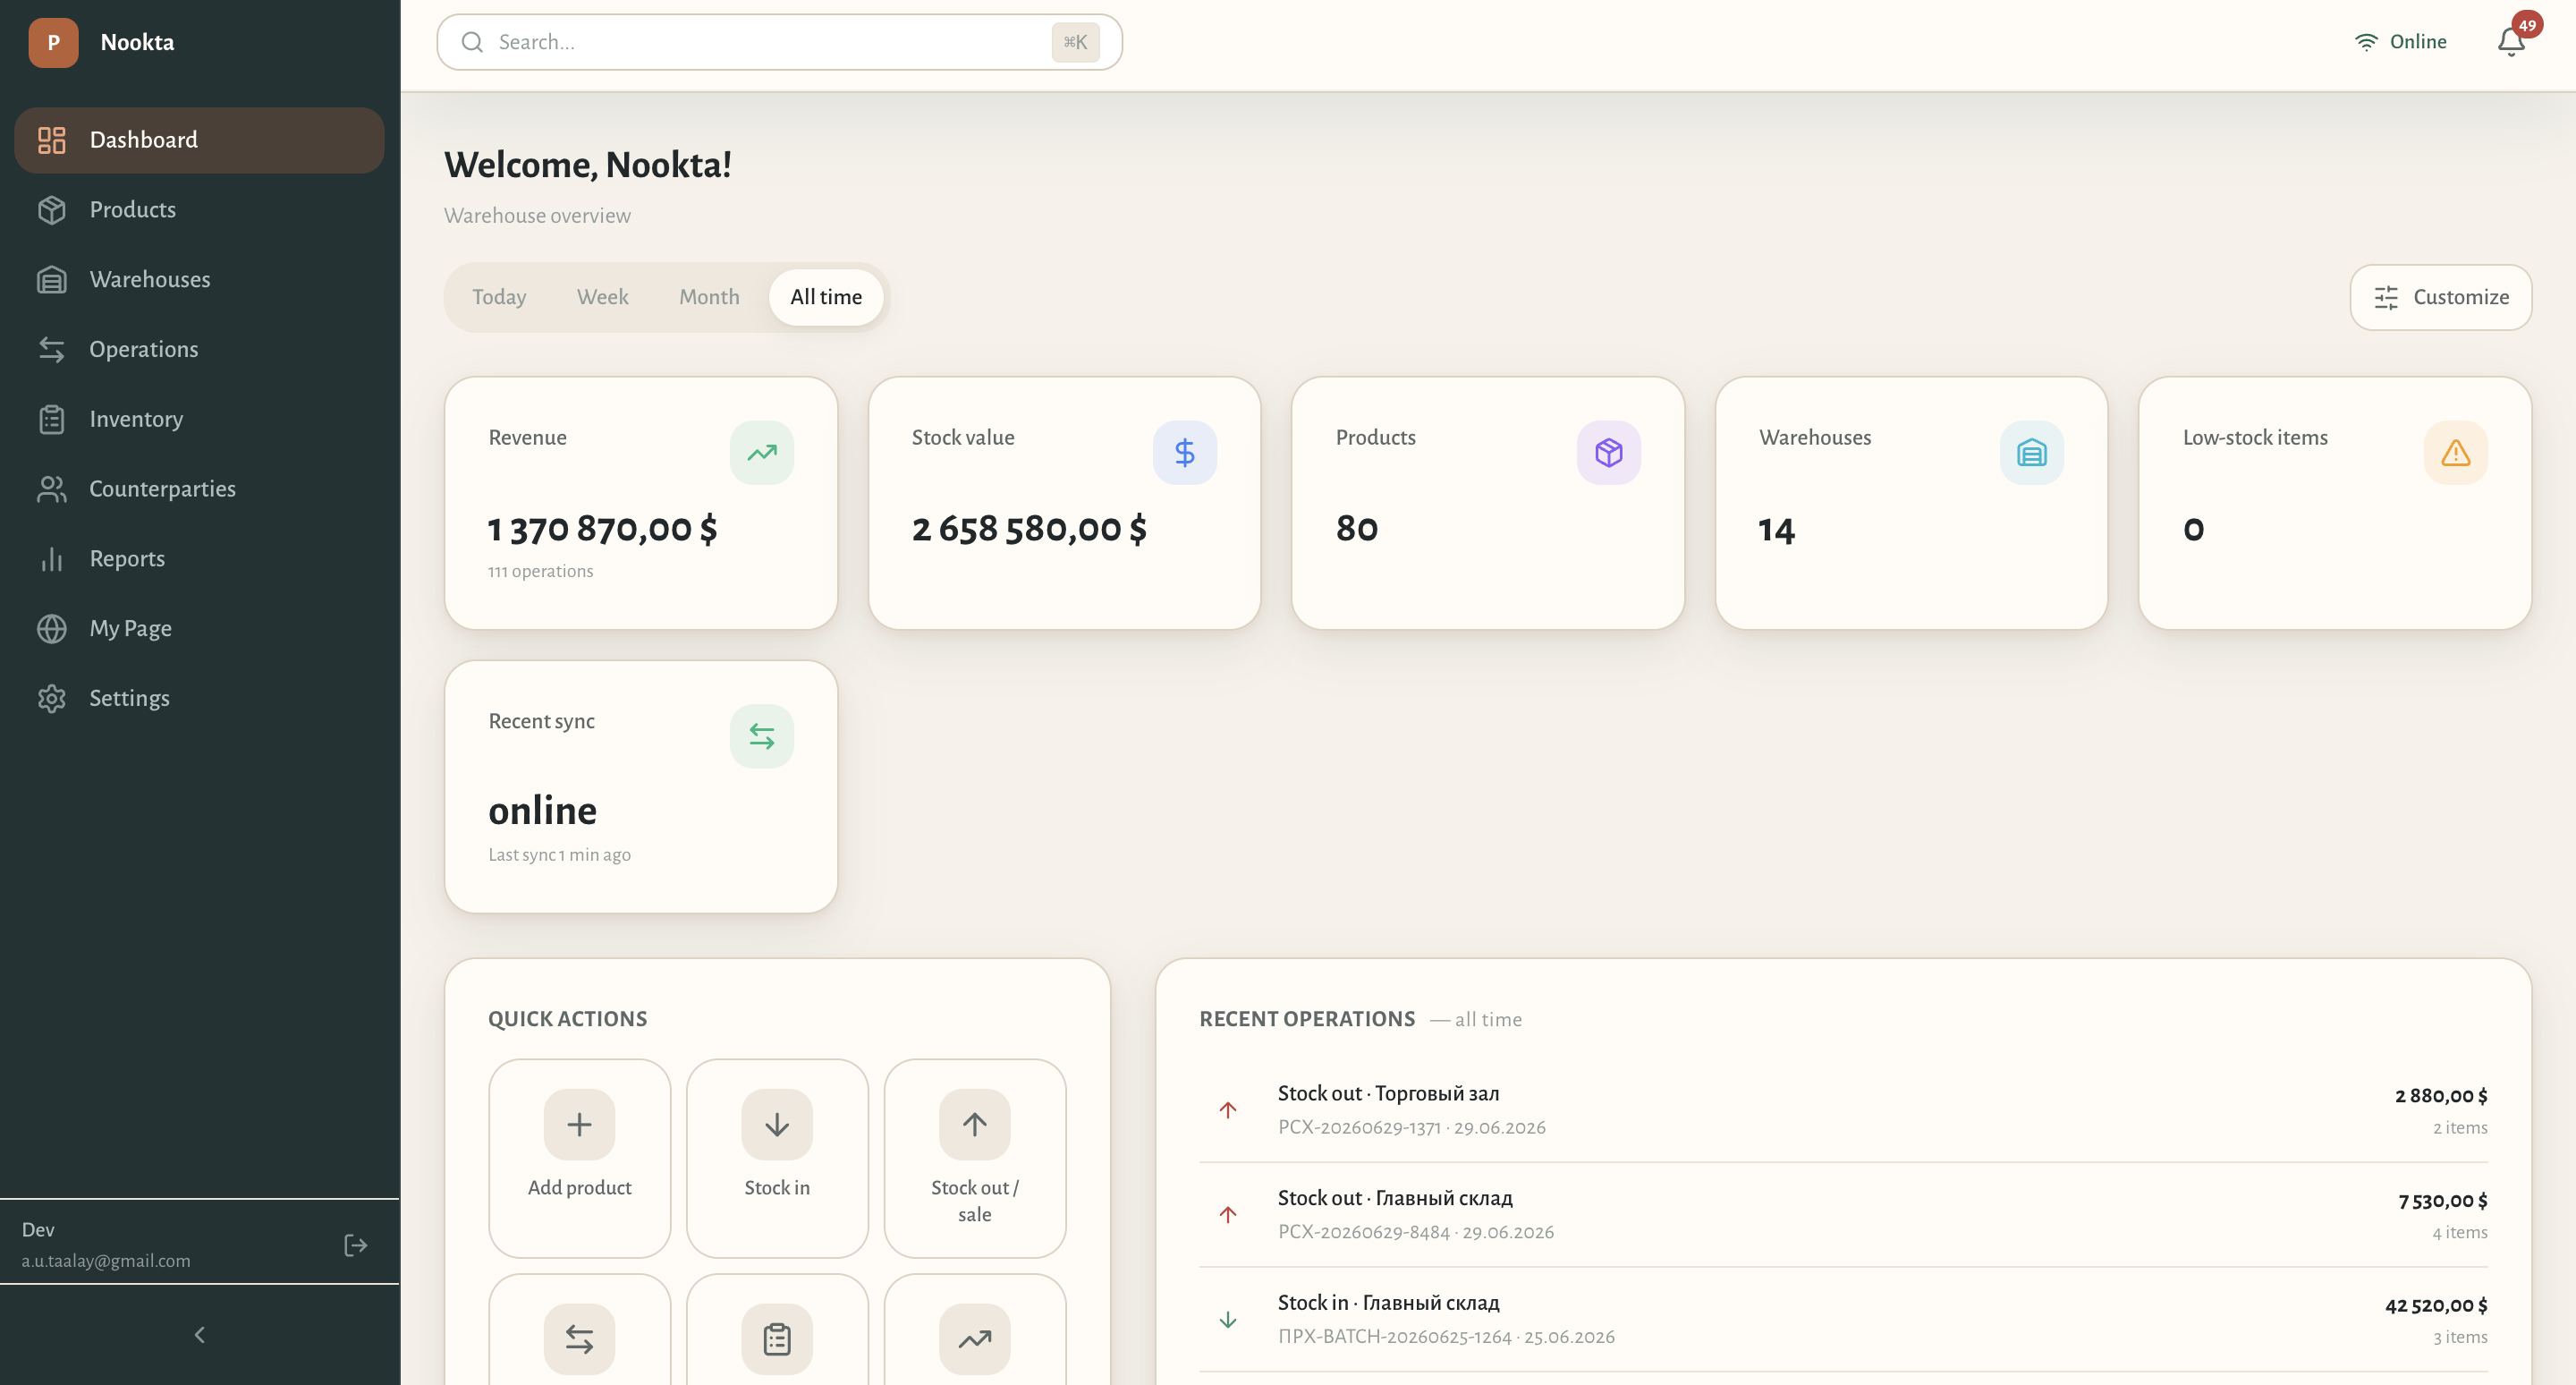The image size is (2576, 1385).
Task: Click the Dev account email a.u.taalay@gmail.com
Action: pos(106,1260)
